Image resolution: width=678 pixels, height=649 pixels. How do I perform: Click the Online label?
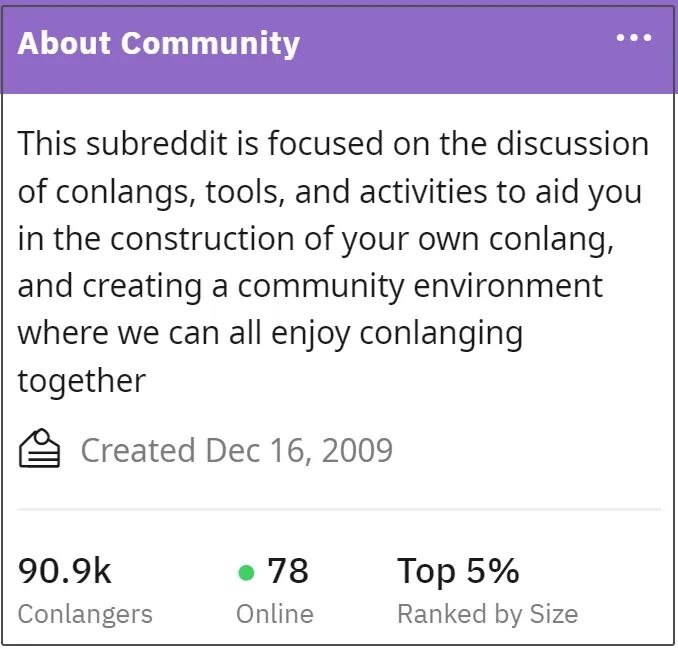275,614
